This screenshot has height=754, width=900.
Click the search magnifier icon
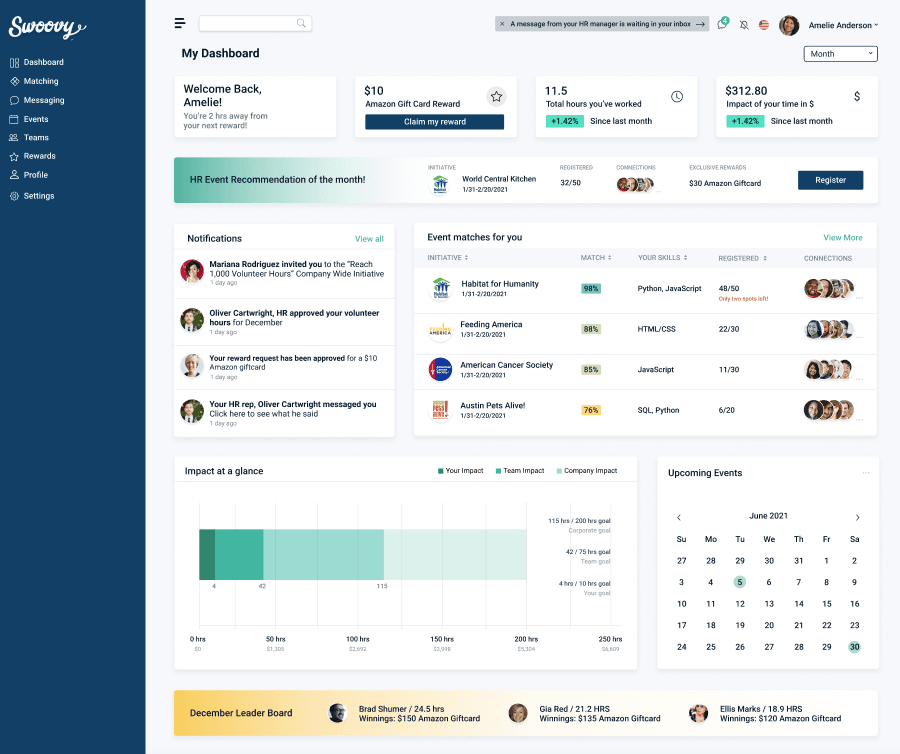[x=301, y=23]
